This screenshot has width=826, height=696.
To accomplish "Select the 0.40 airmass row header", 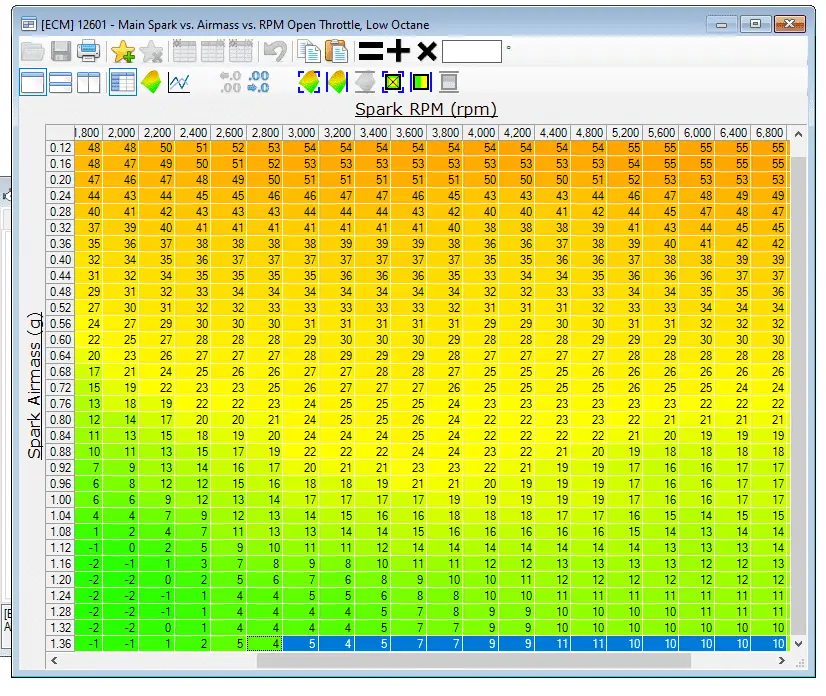I will point(60,260).
